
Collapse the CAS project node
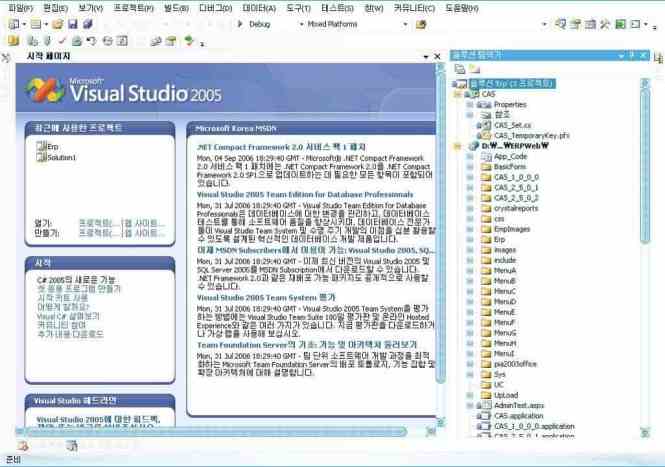(x=458, y=94)
